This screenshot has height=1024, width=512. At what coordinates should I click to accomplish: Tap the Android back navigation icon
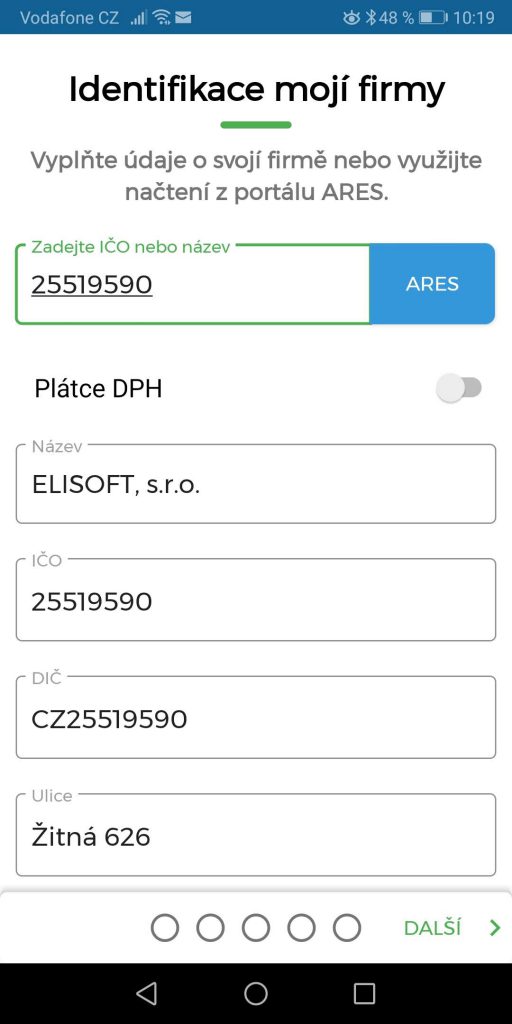[146, 993]
